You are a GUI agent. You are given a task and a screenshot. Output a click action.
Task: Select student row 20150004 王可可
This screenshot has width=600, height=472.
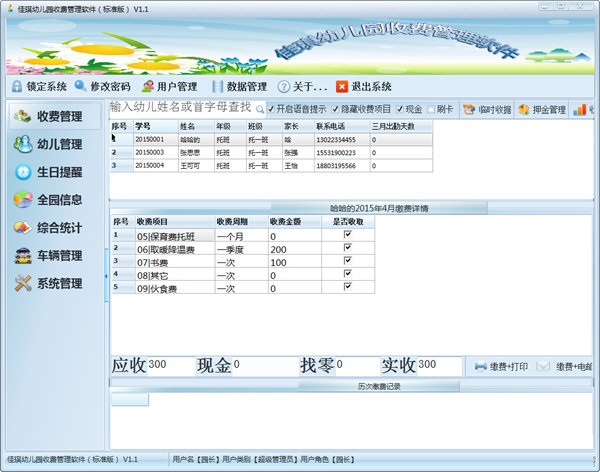(271, 165)
